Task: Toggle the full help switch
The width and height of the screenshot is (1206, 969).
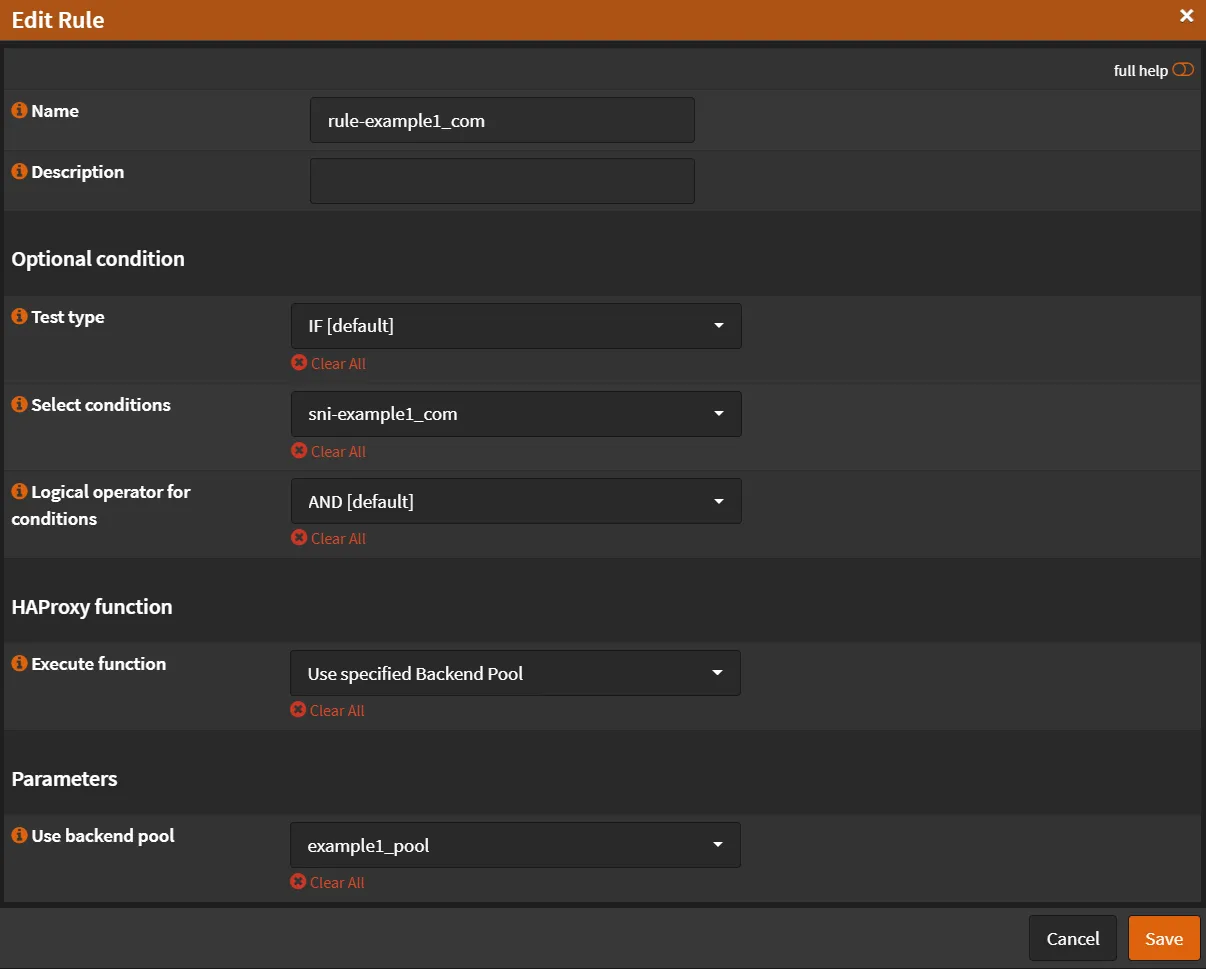Action: point(1183,69)
